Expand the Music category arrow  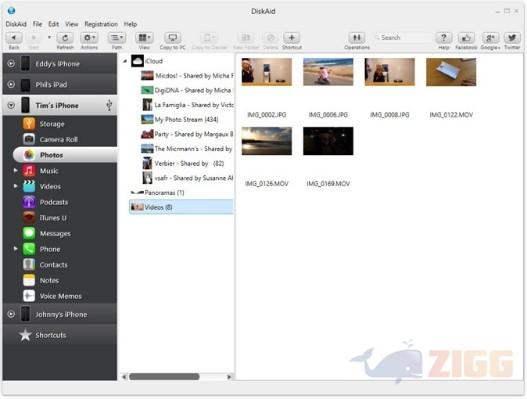15,170
